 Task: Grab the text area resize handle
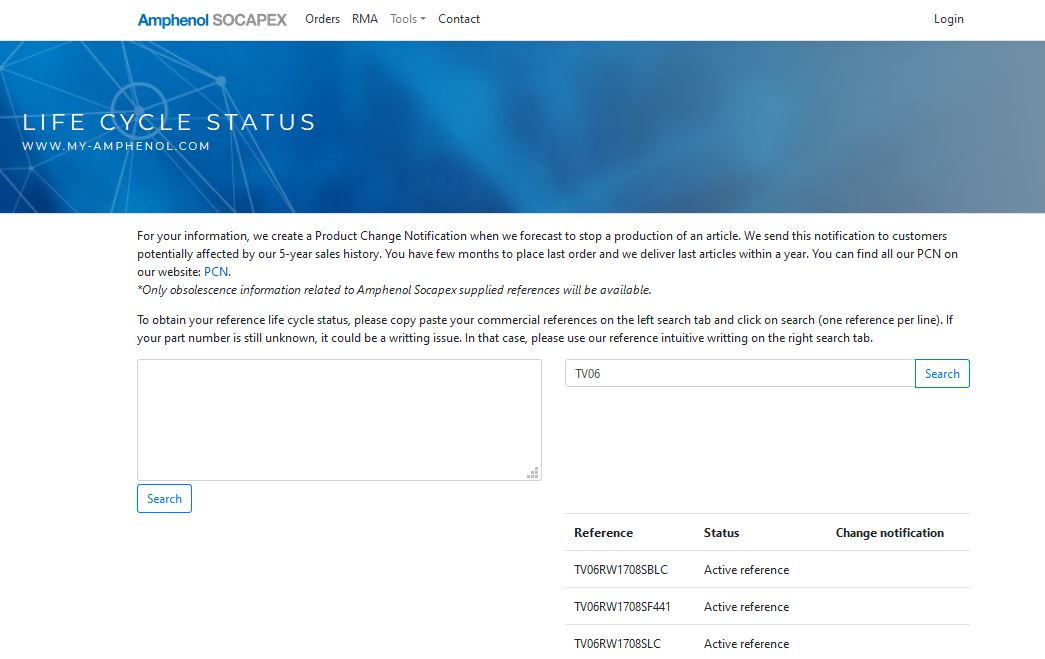pos(533,473)
